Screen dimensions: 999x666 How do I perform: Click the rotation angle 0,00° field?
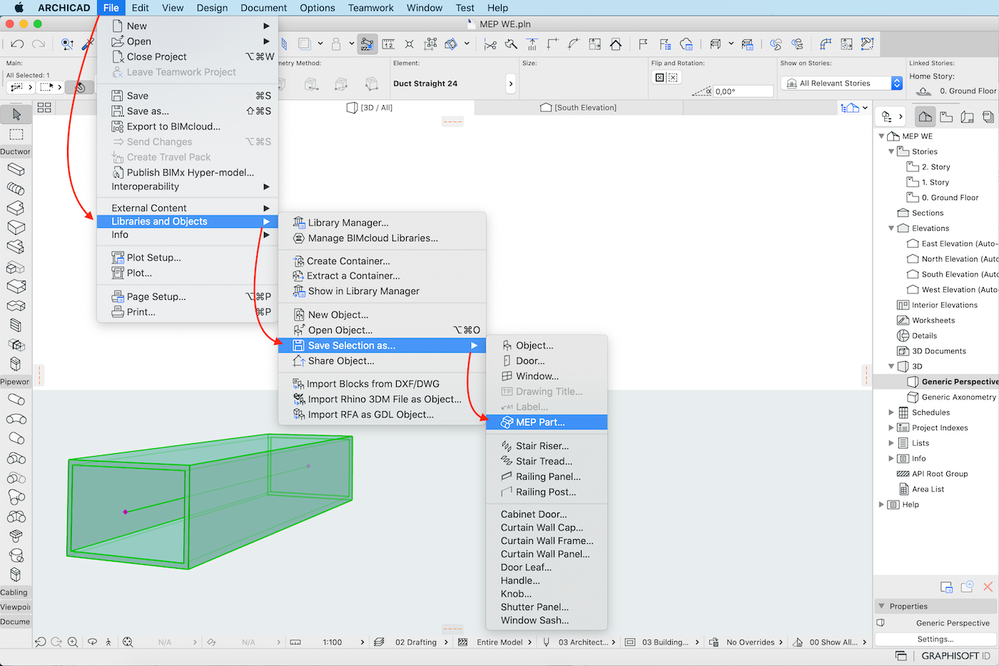click(743, 91)
